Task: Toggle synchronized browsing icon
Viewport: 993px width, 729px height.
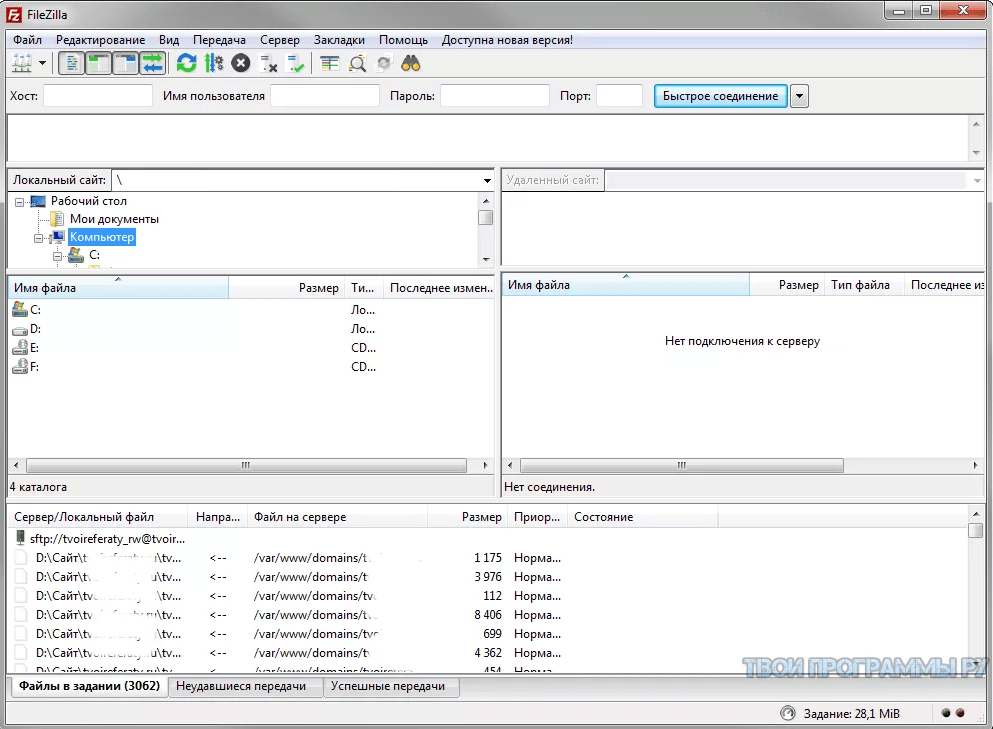Action: (x=384, y=63)
